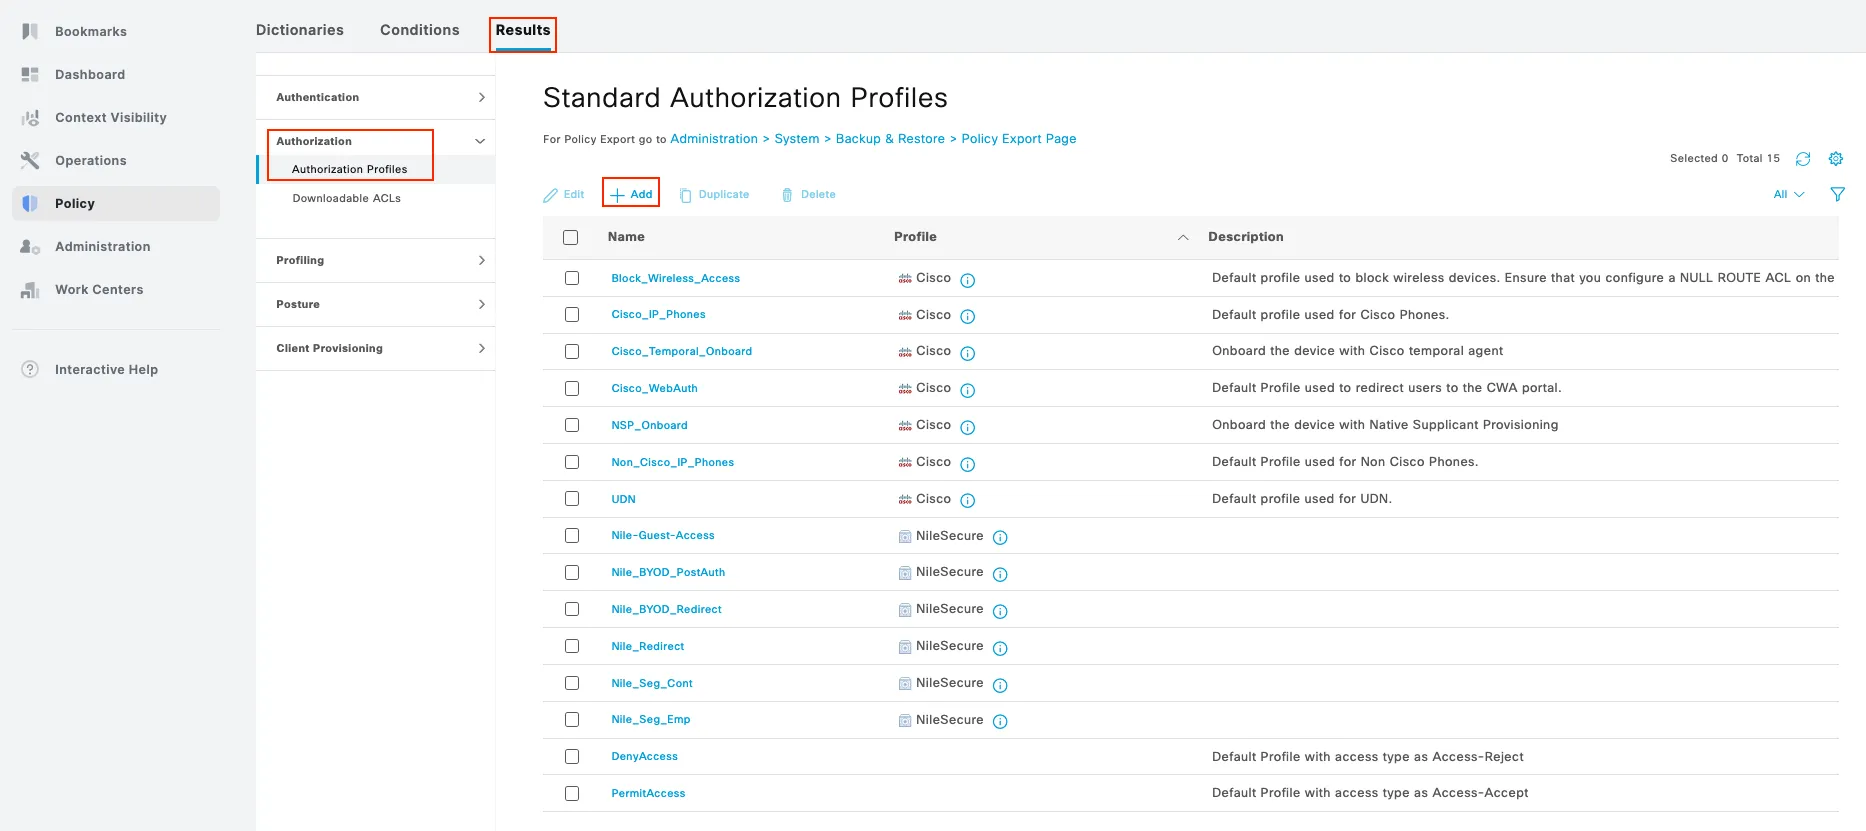The width and height of the screenshot is (1866, 831).
Task: Show info for Nile-Guest-Access NileSecure profile
Action: click(x=1000, y=537)
